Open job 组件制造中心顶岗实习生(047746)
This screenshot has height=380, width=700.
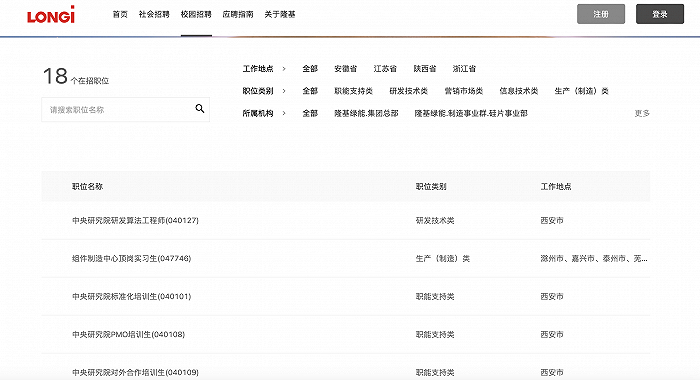(x=131, y=259)
